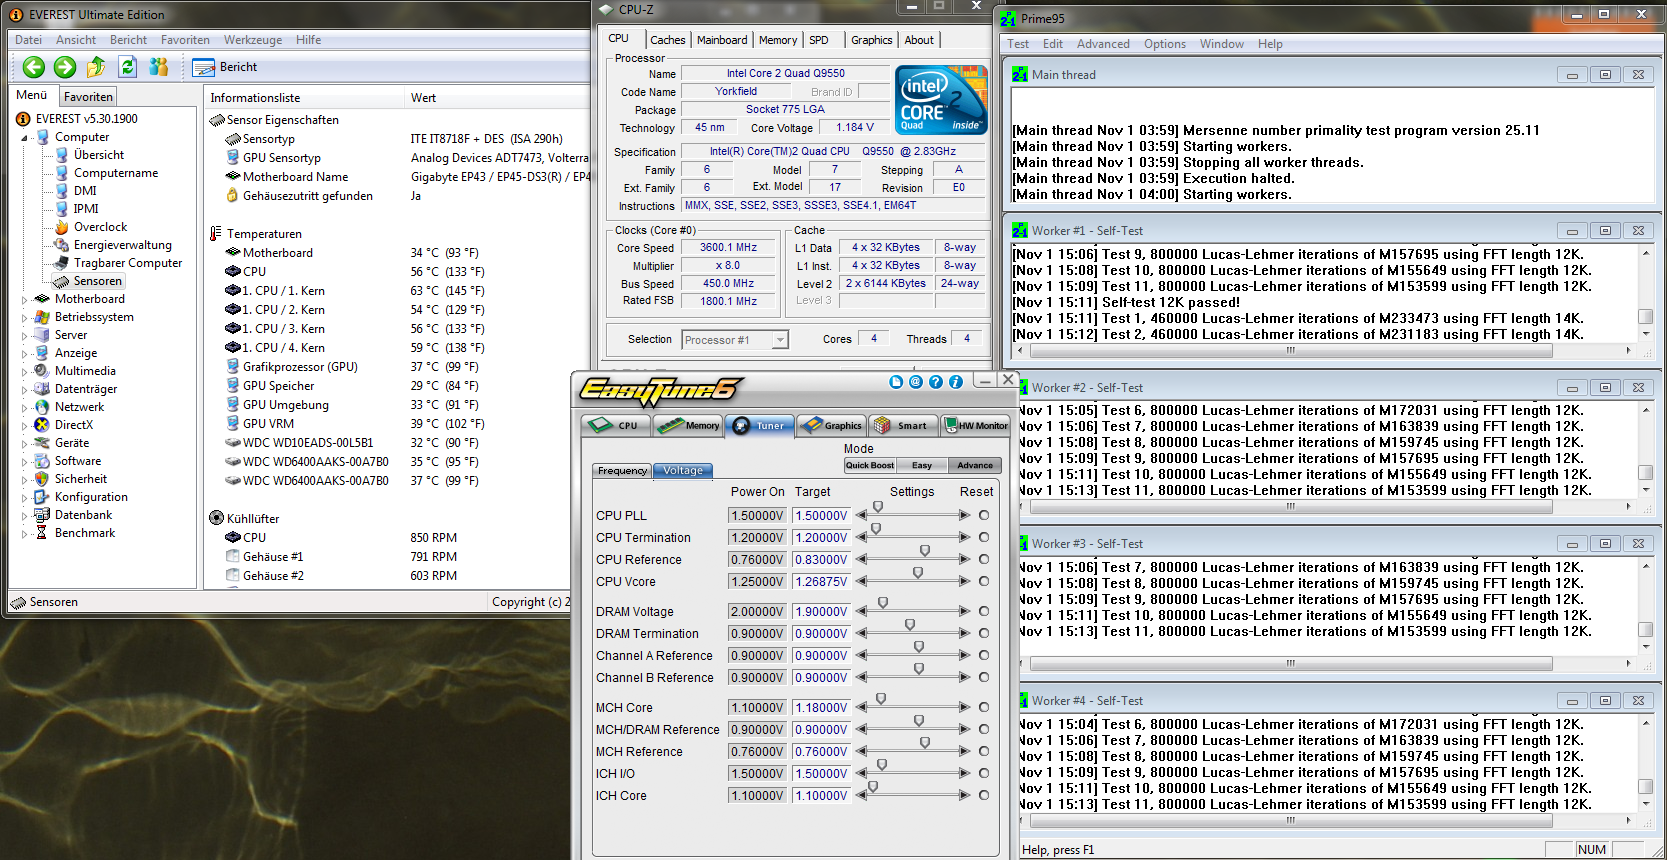1667x860 pixels.
Task: Select CPU Termination reset radio button
Action: 984,537
